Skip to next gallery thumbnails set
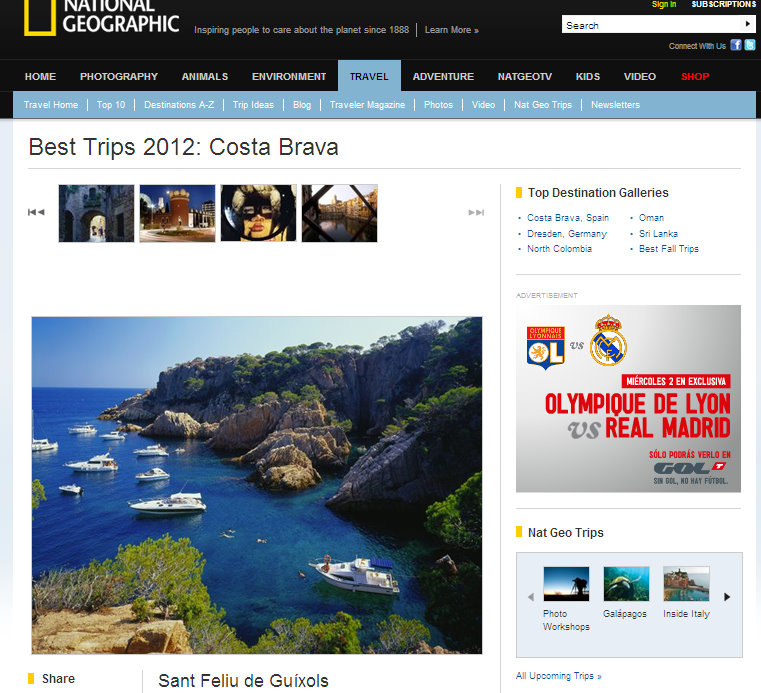 pos(476,212)
